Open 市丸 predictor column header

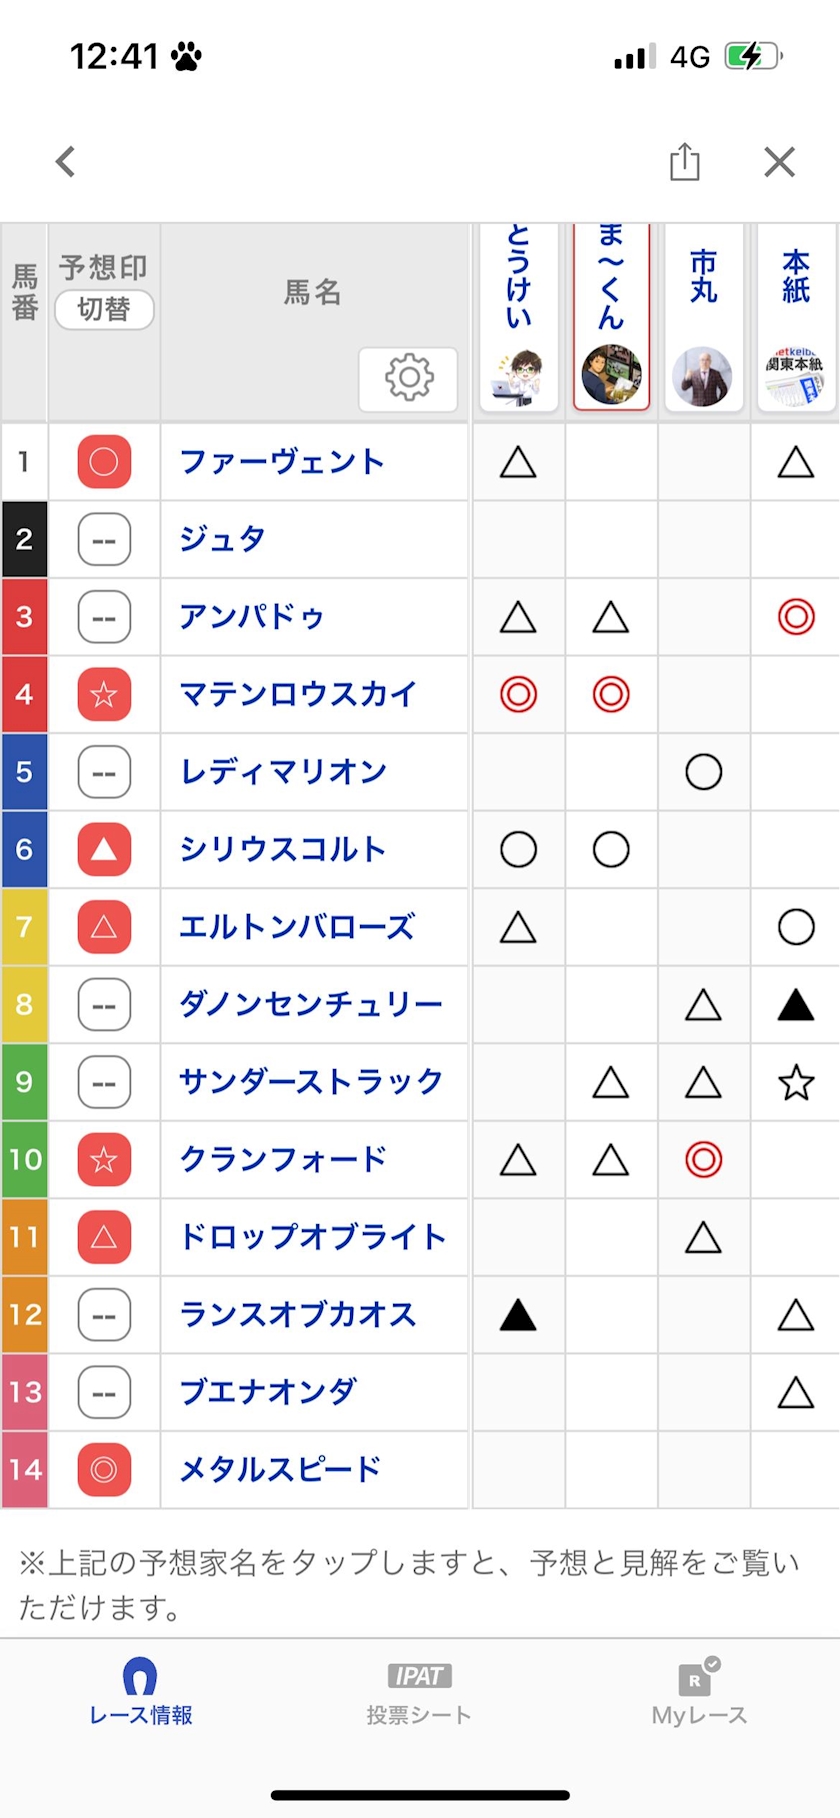[704, 318]
